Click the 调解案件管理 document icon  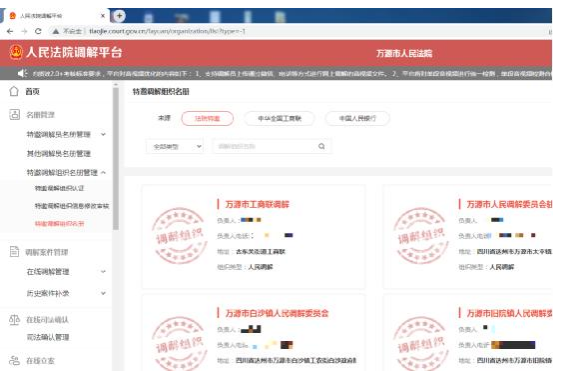pos(14,252)
